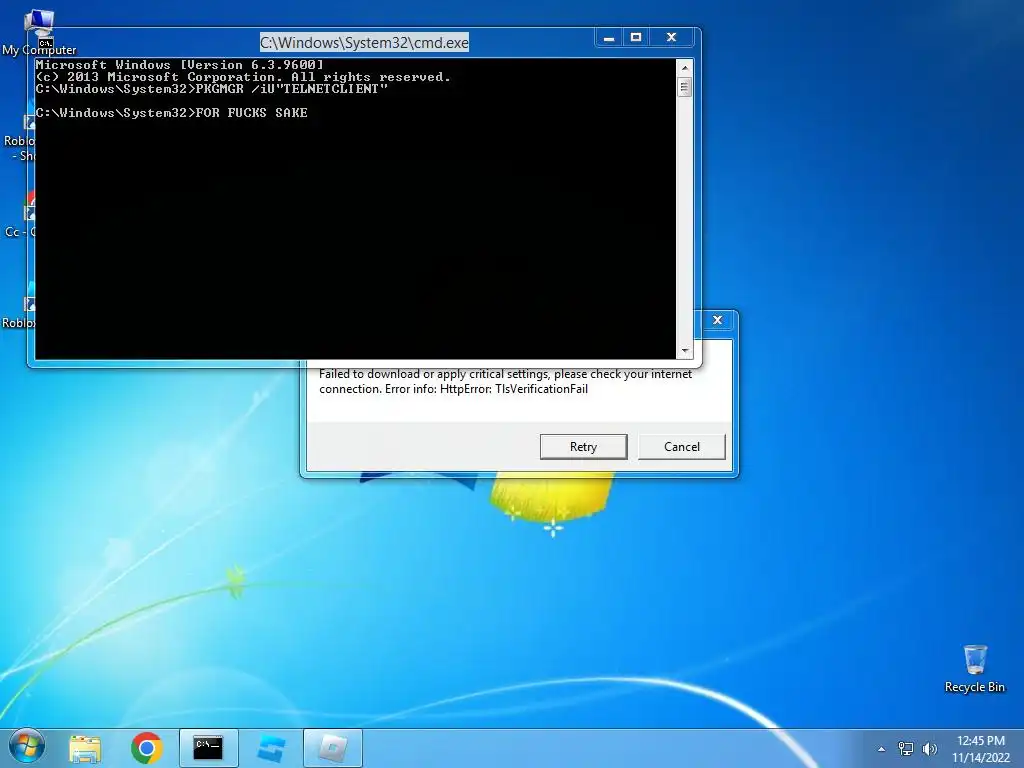This screenshot has width=1024, height=768.
Task: Click the date 11/14/2022 in the tray
Action: point(980,758)
